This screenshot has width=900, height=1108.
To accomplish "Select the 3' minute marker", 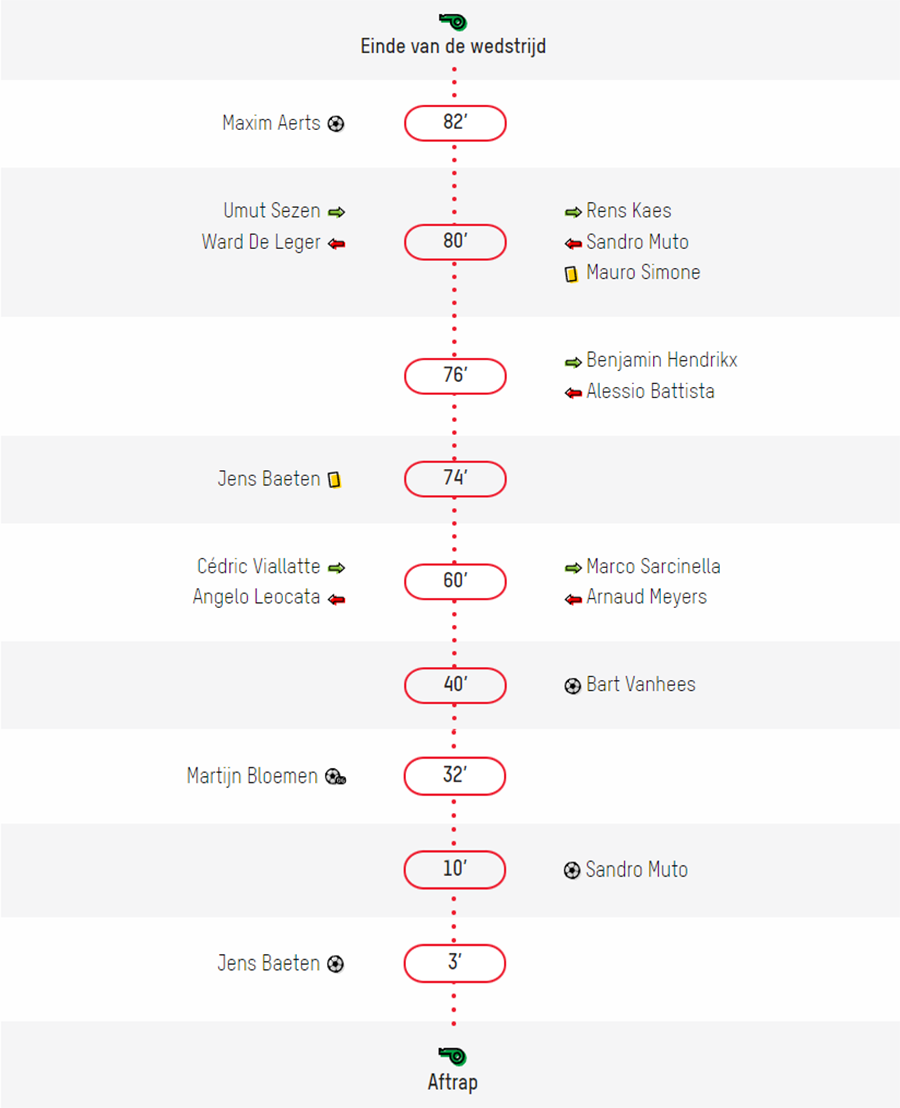I will [x=454, y=963].
